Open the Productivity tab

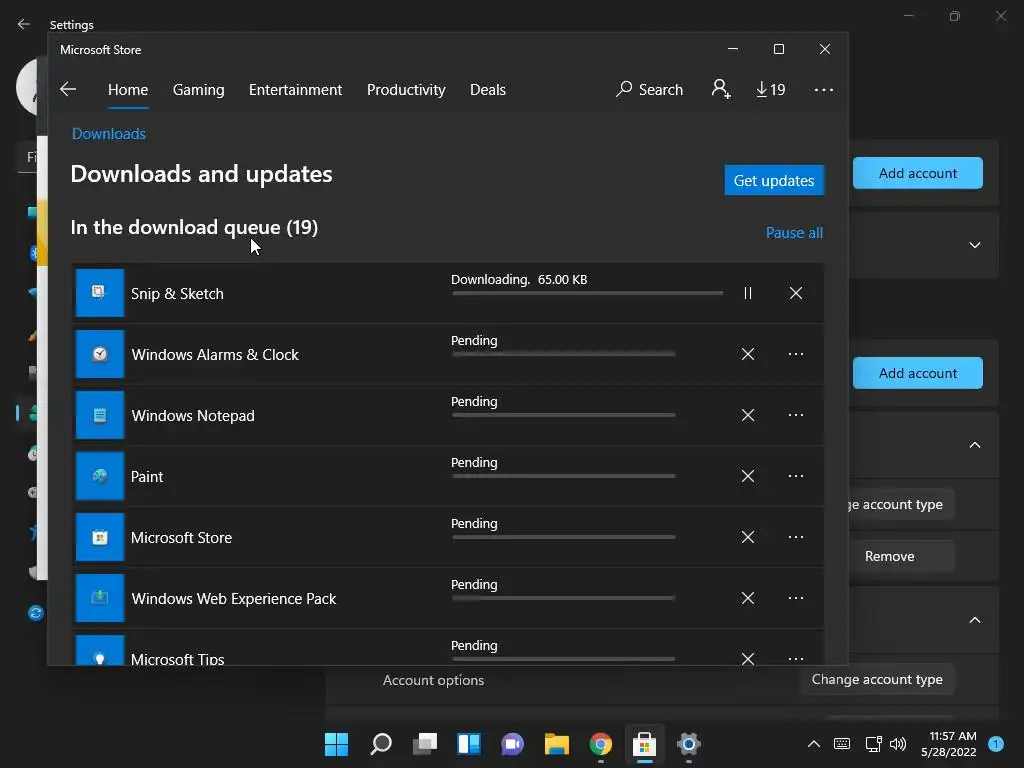(406, 89)
